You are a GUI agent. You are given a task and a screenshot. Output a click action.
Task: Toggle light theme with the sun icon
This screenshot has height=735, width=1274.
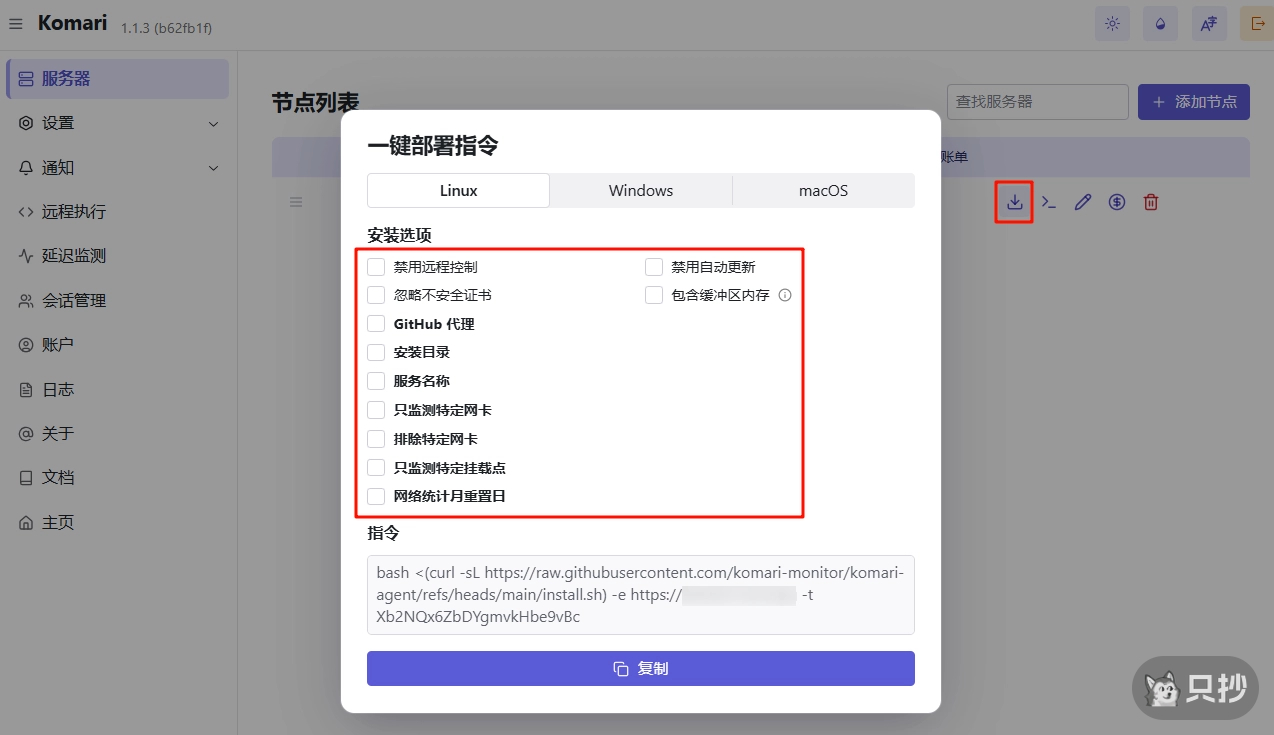pos(1112,23)
